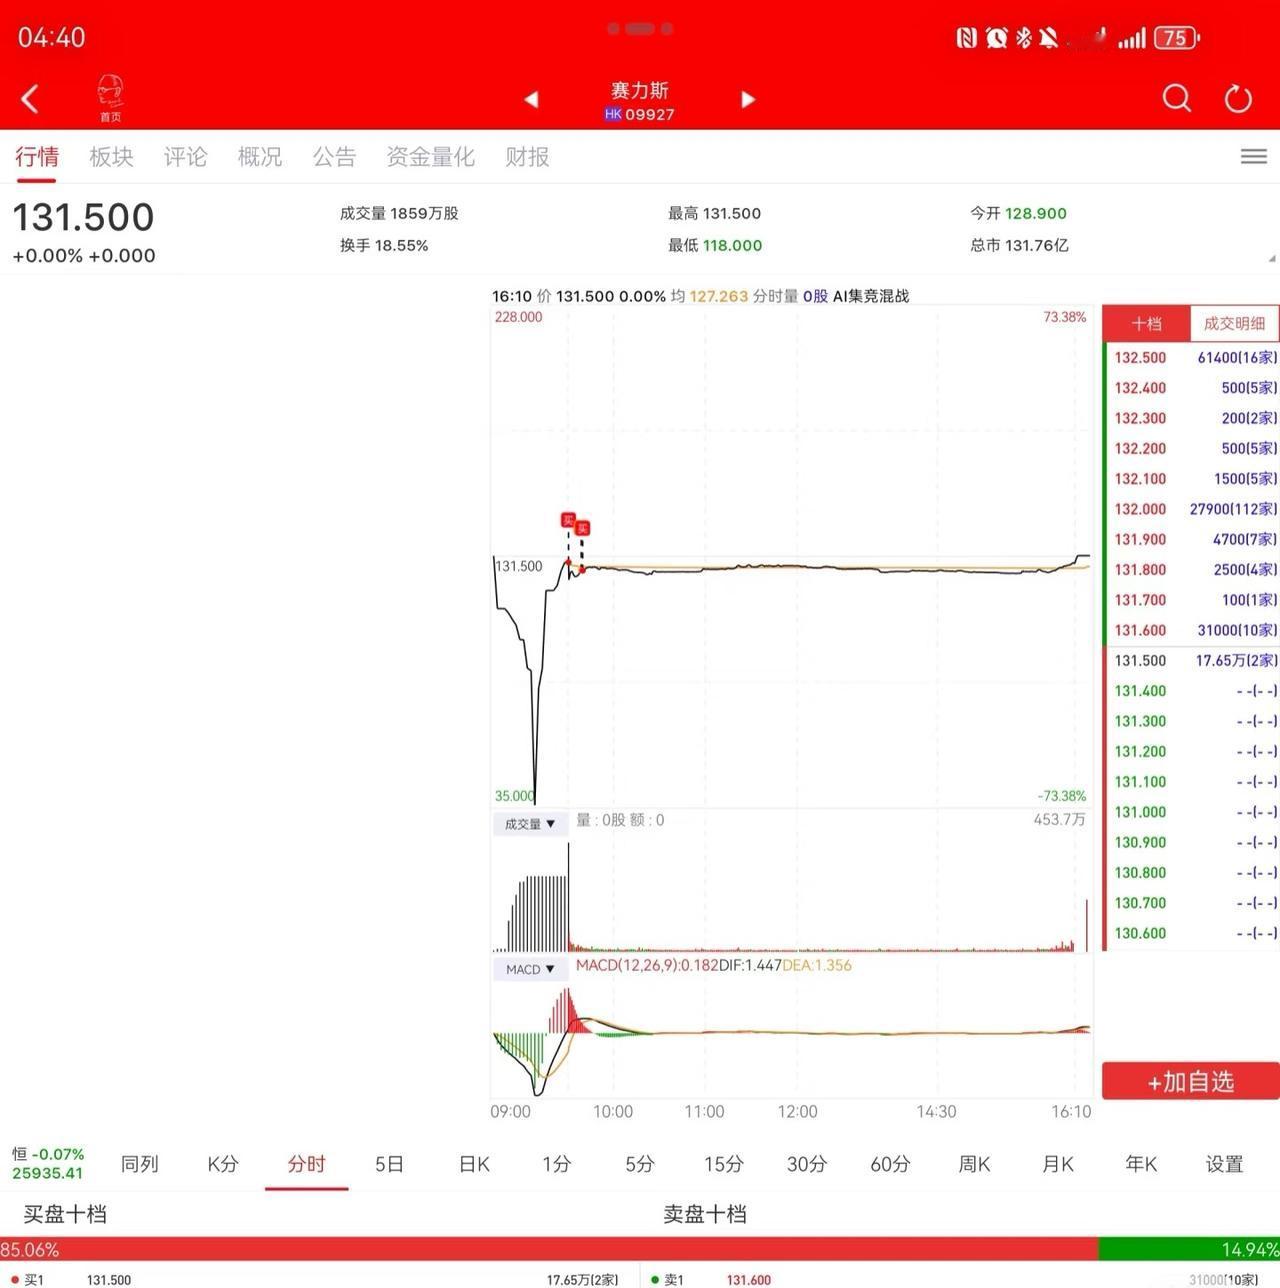This screenshot has width=1280, height=1288.
Task: Open the 评论 tab
Action: coord(185,156)
